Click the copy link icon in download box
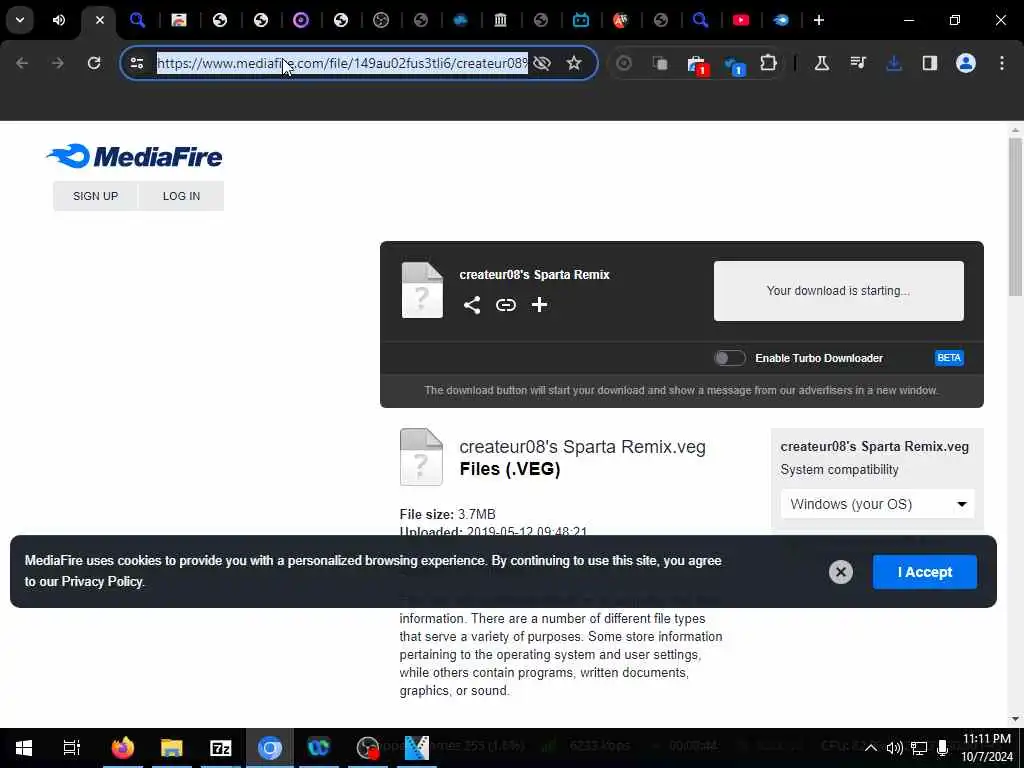 pos(505,305)
